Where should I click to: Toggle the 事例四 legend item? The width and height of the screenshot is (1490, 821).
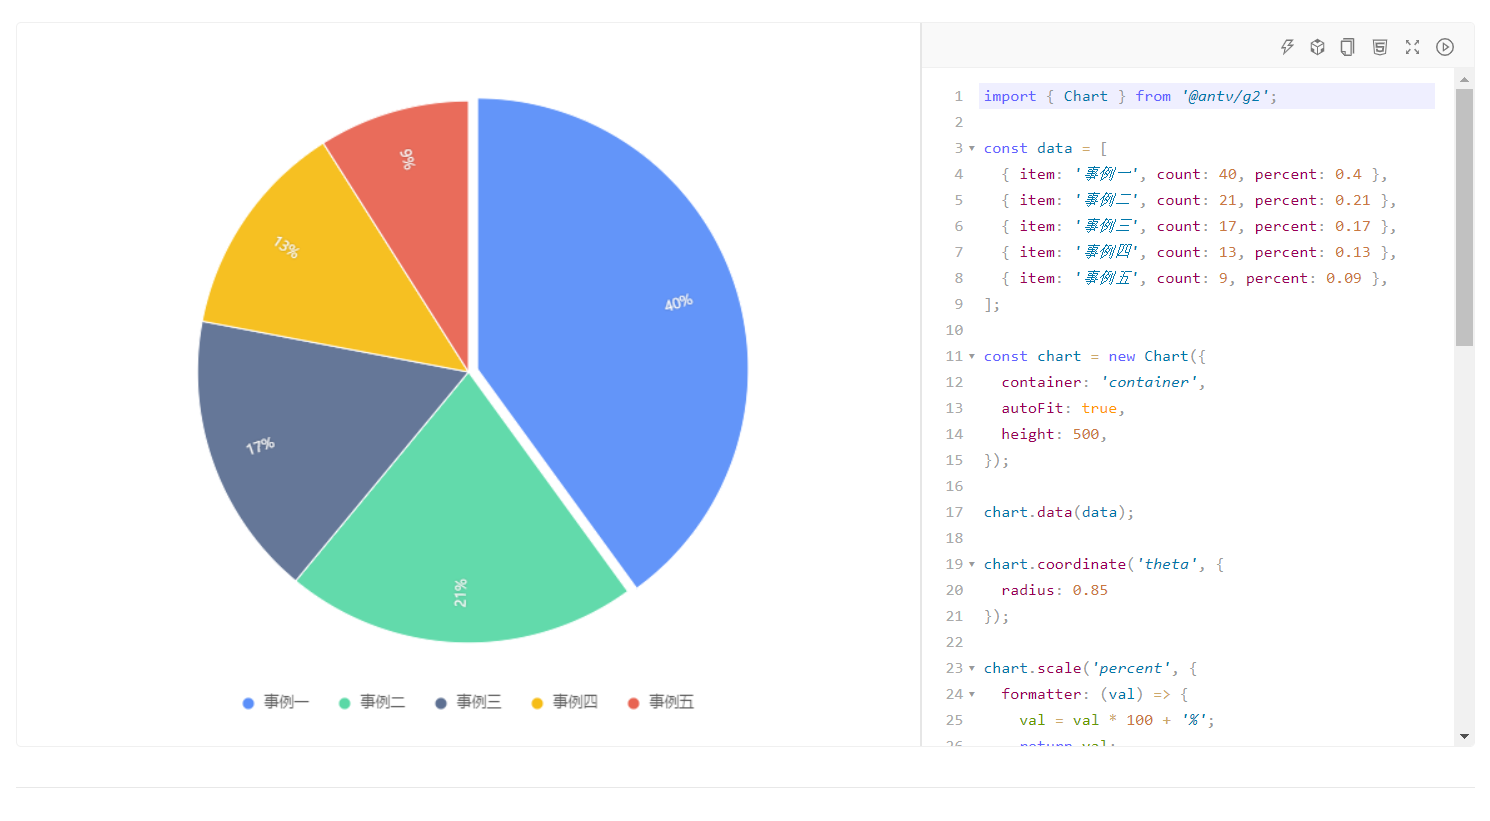point(564,702)
